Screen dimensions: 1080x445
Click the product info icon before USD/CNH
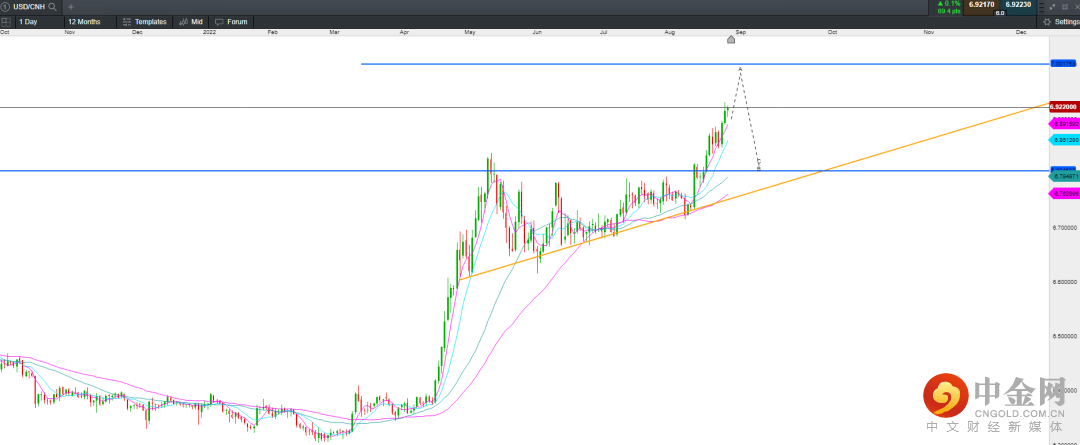pos(6,7)
